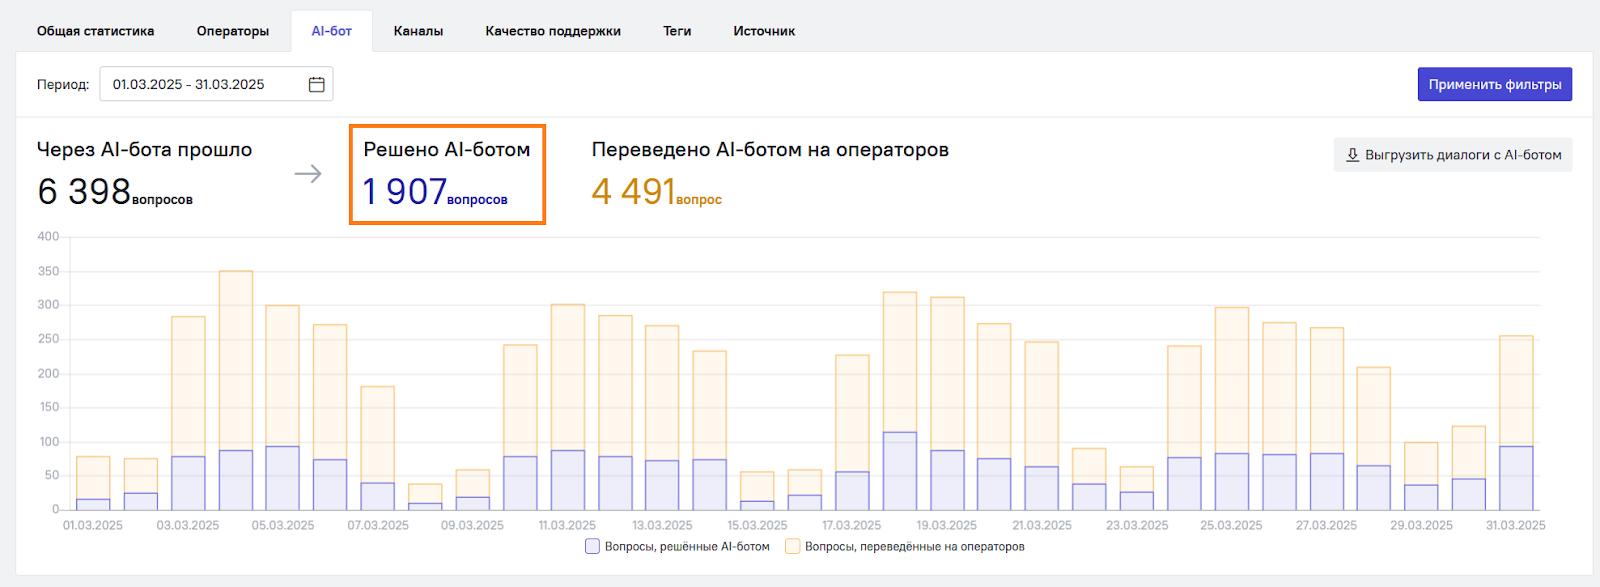Toggle legend swatch Вопросы, переведённые на операторов
The image size is (1600, 587).
[x=792, y=547]
